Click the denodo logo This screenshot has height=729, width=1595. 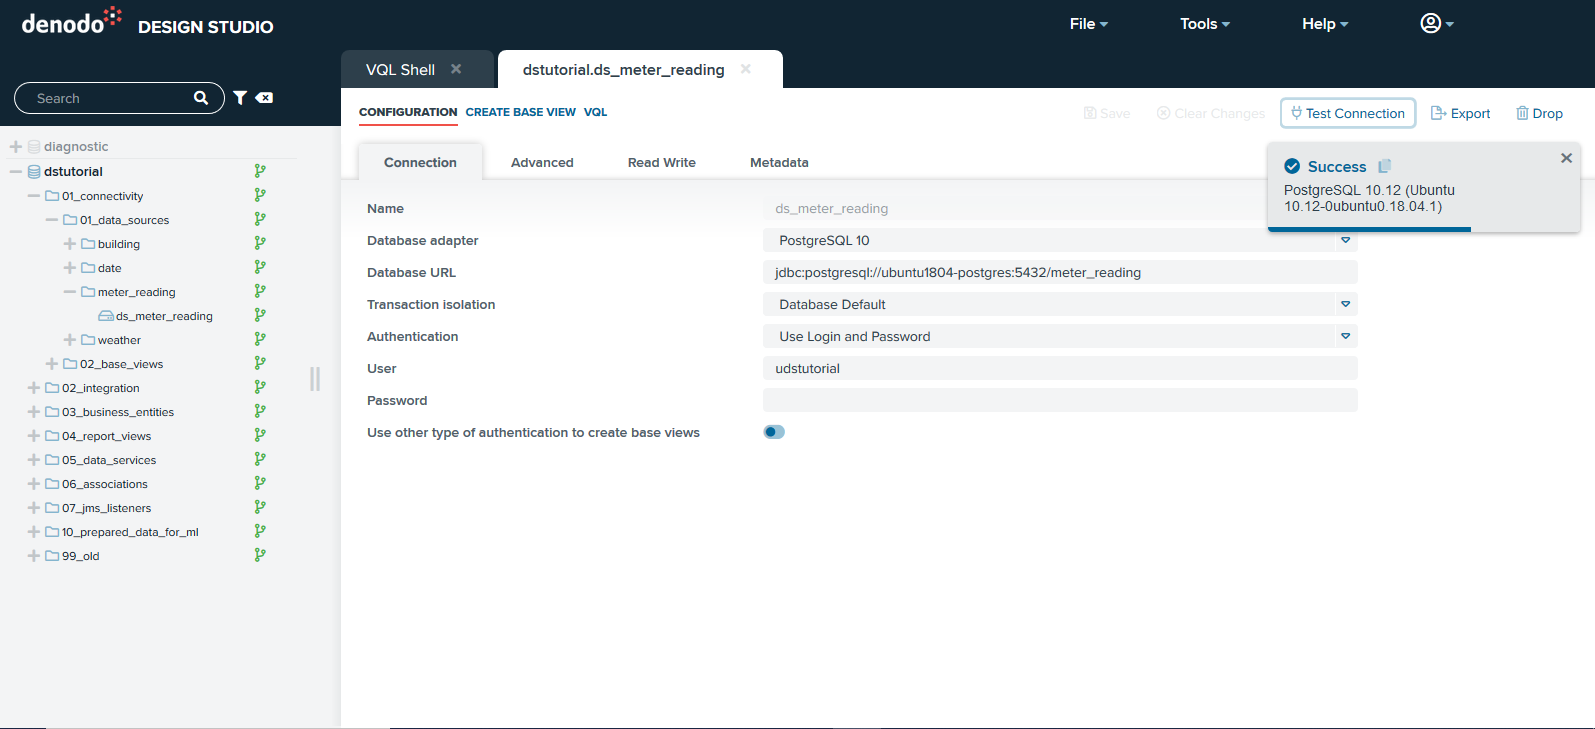coord(72,21)
